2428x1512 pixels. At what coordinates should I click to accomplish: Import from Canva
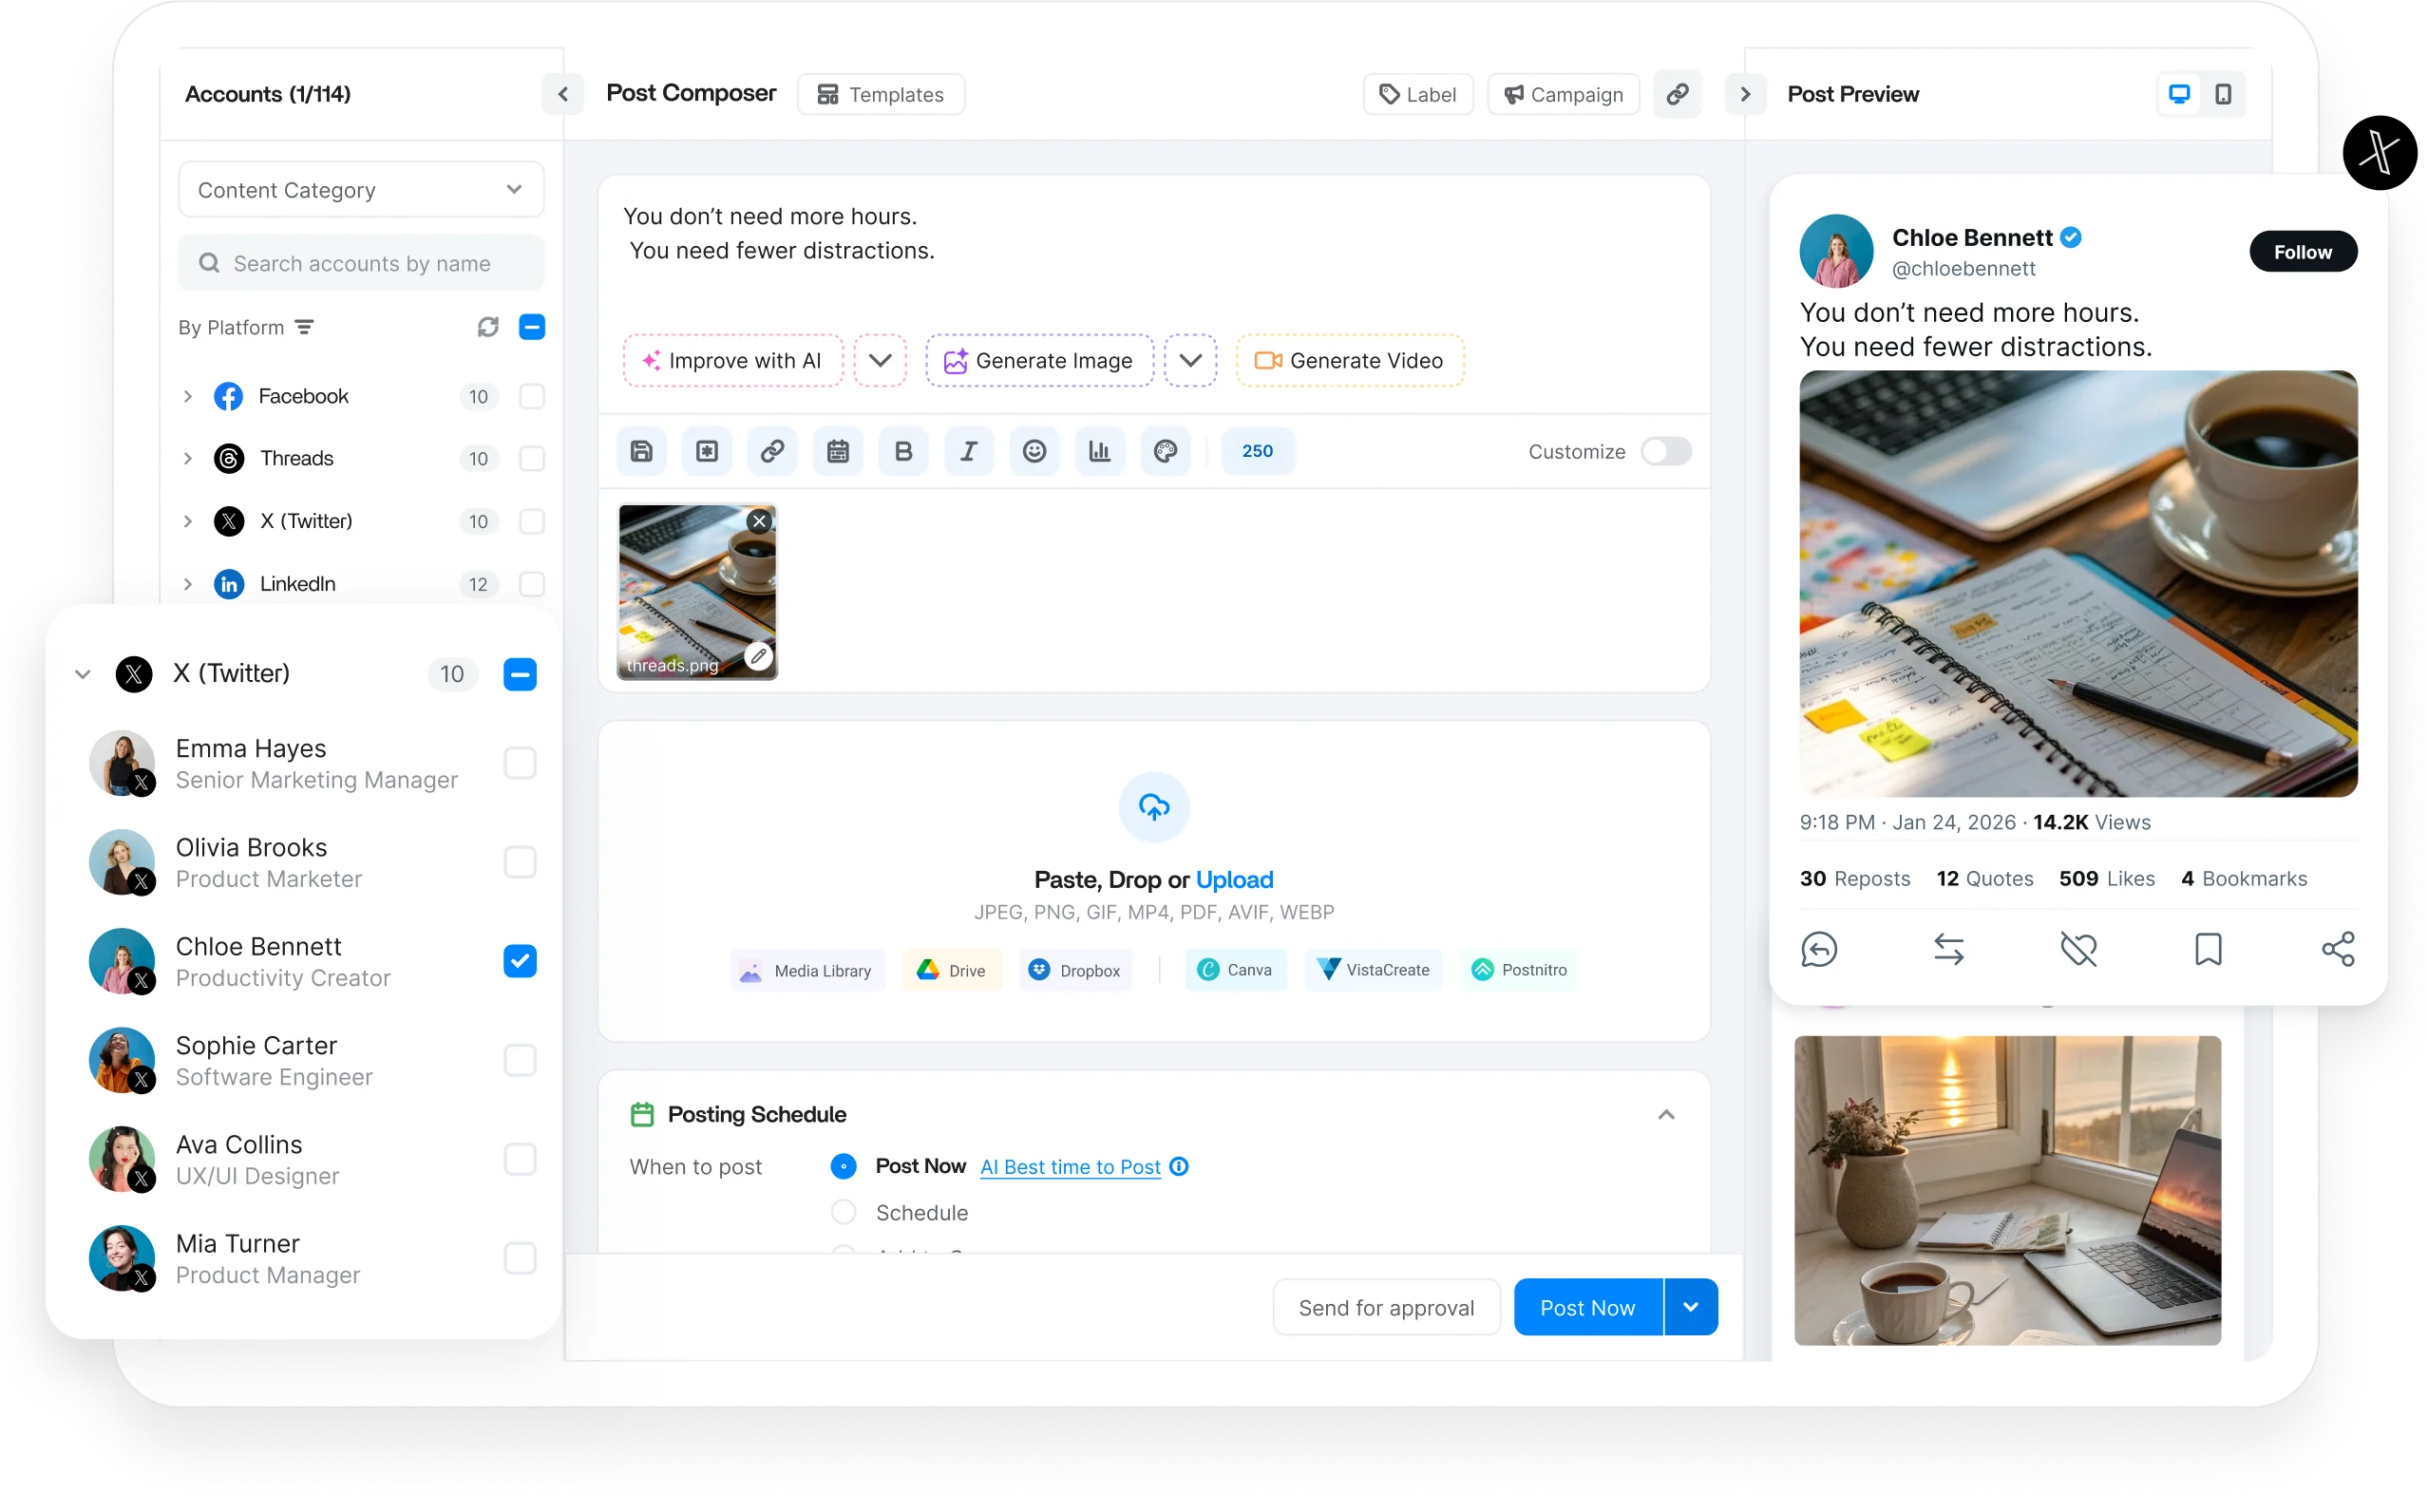[1236, 970]
